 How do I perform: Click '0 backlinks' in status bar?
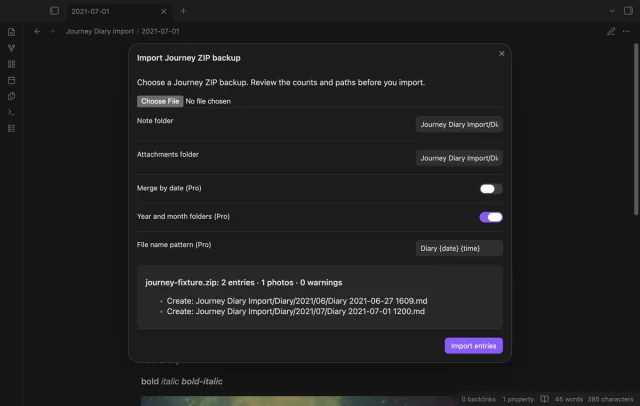[478, 399]
